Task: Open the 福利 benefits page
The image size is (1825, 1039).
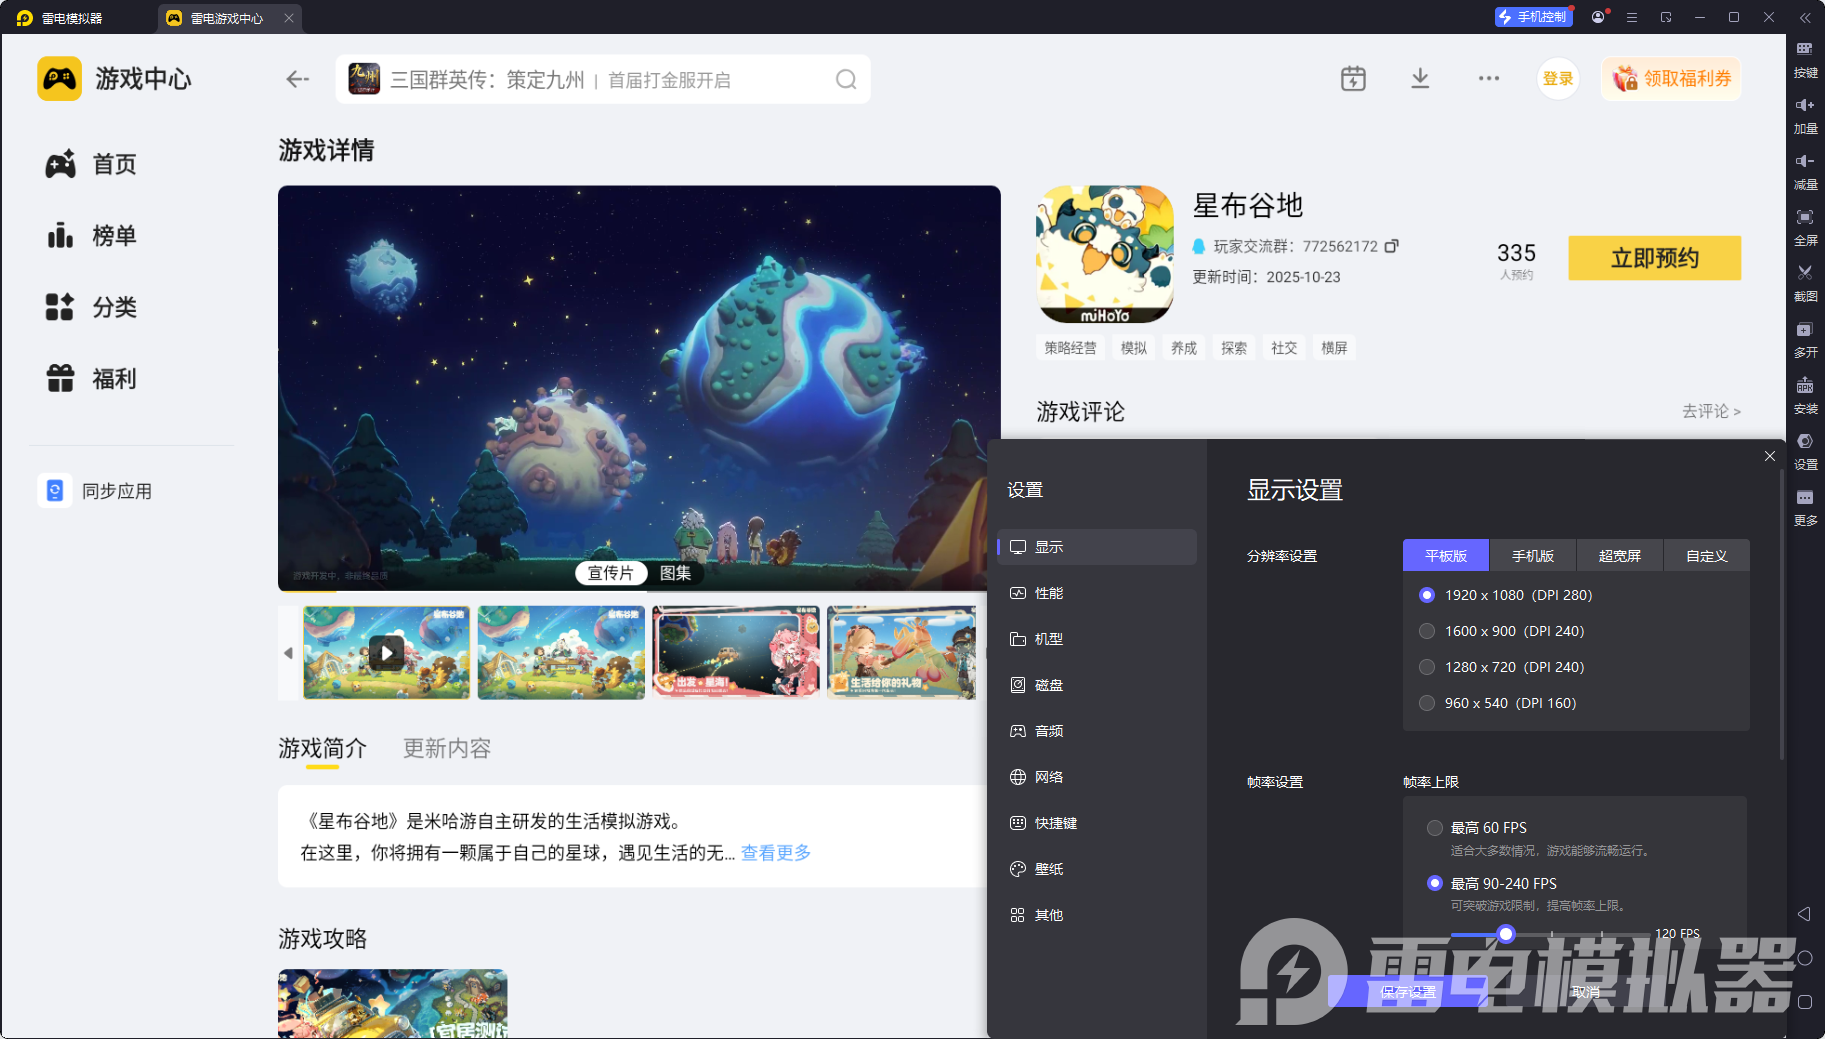Action: [x=91, y=379]
